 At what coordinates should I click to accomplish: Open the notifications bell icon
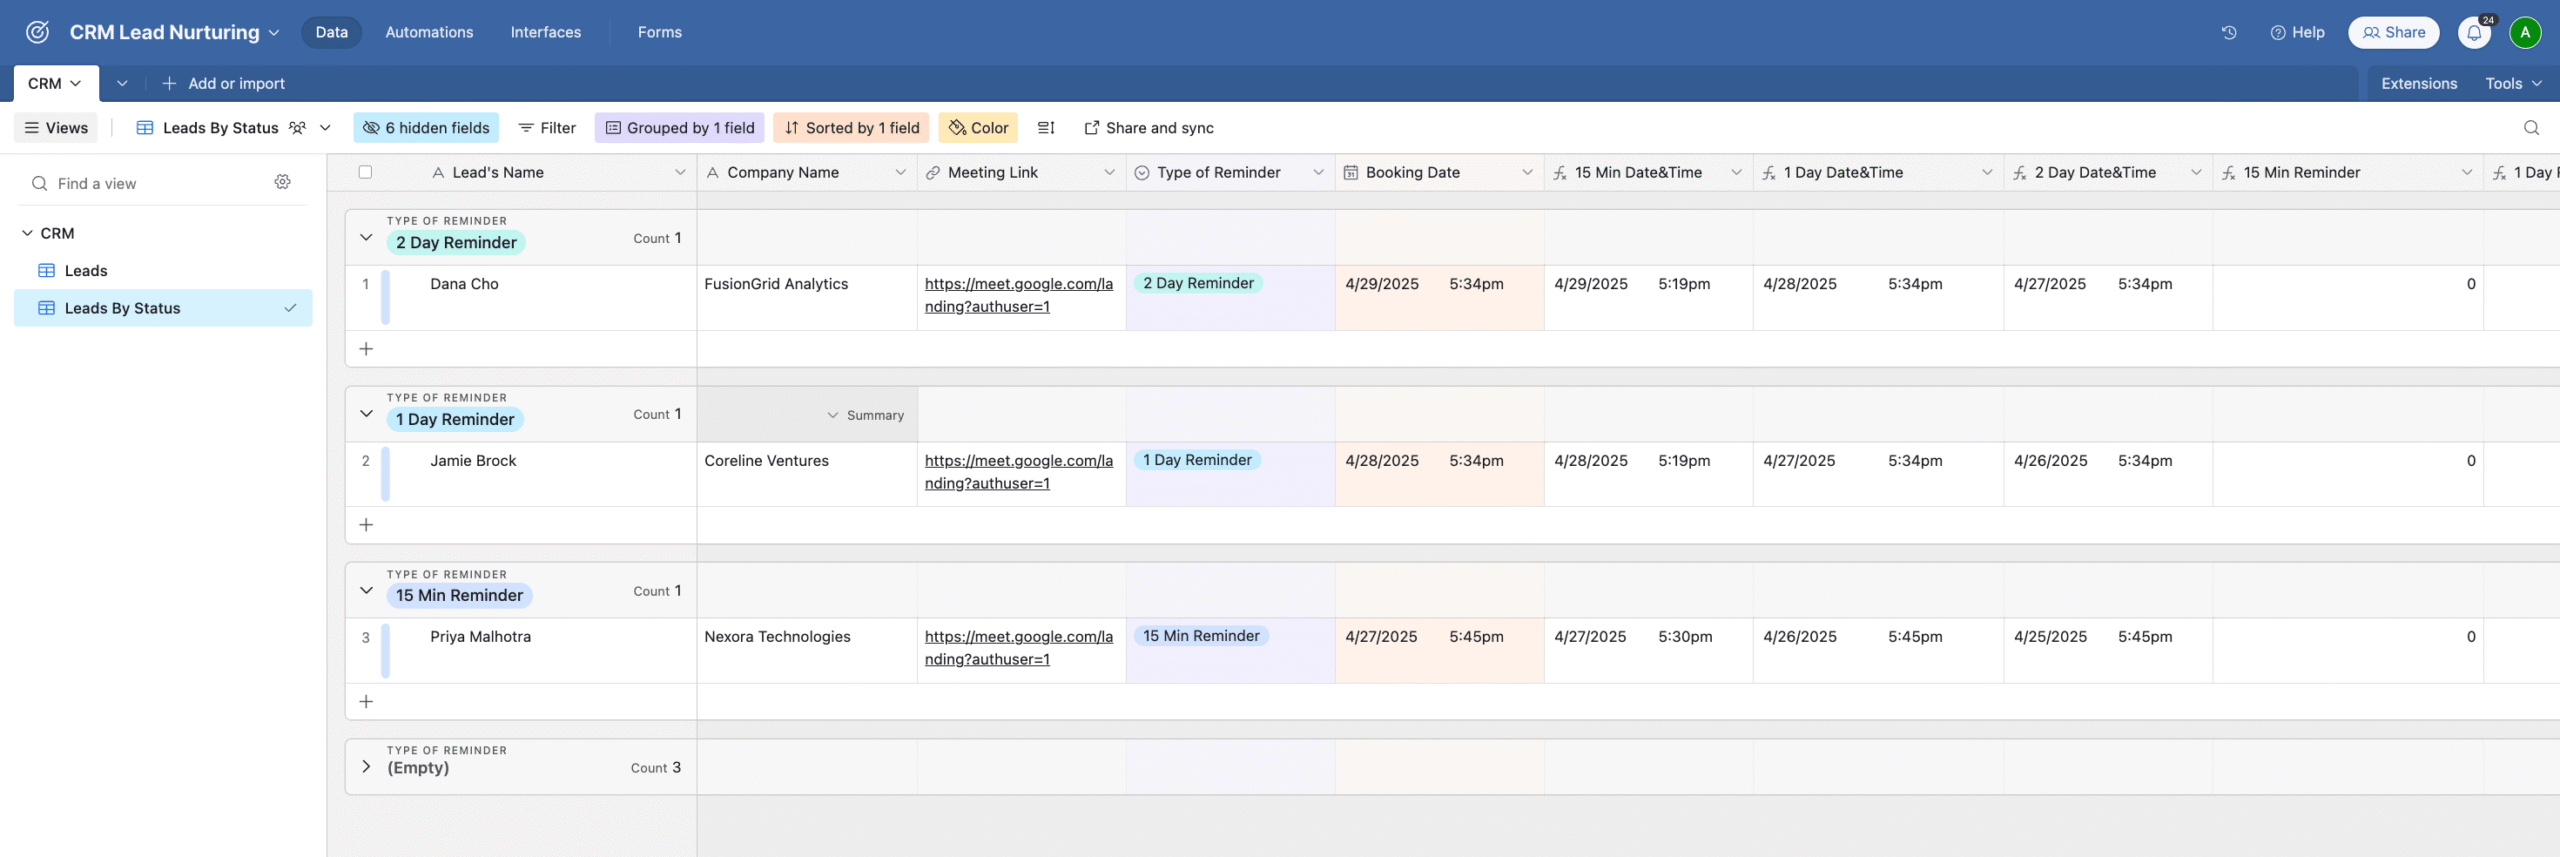click(2474, 32)
